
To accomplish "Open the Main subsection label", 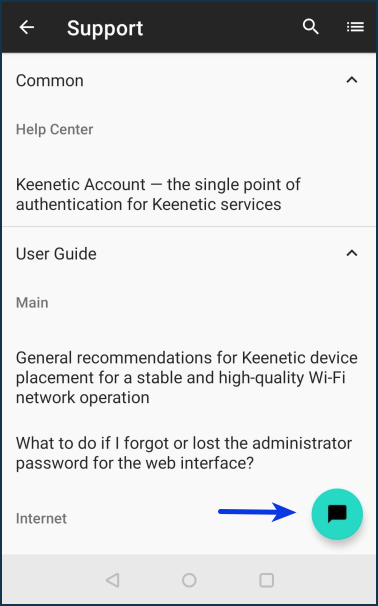I will point(32,303).
